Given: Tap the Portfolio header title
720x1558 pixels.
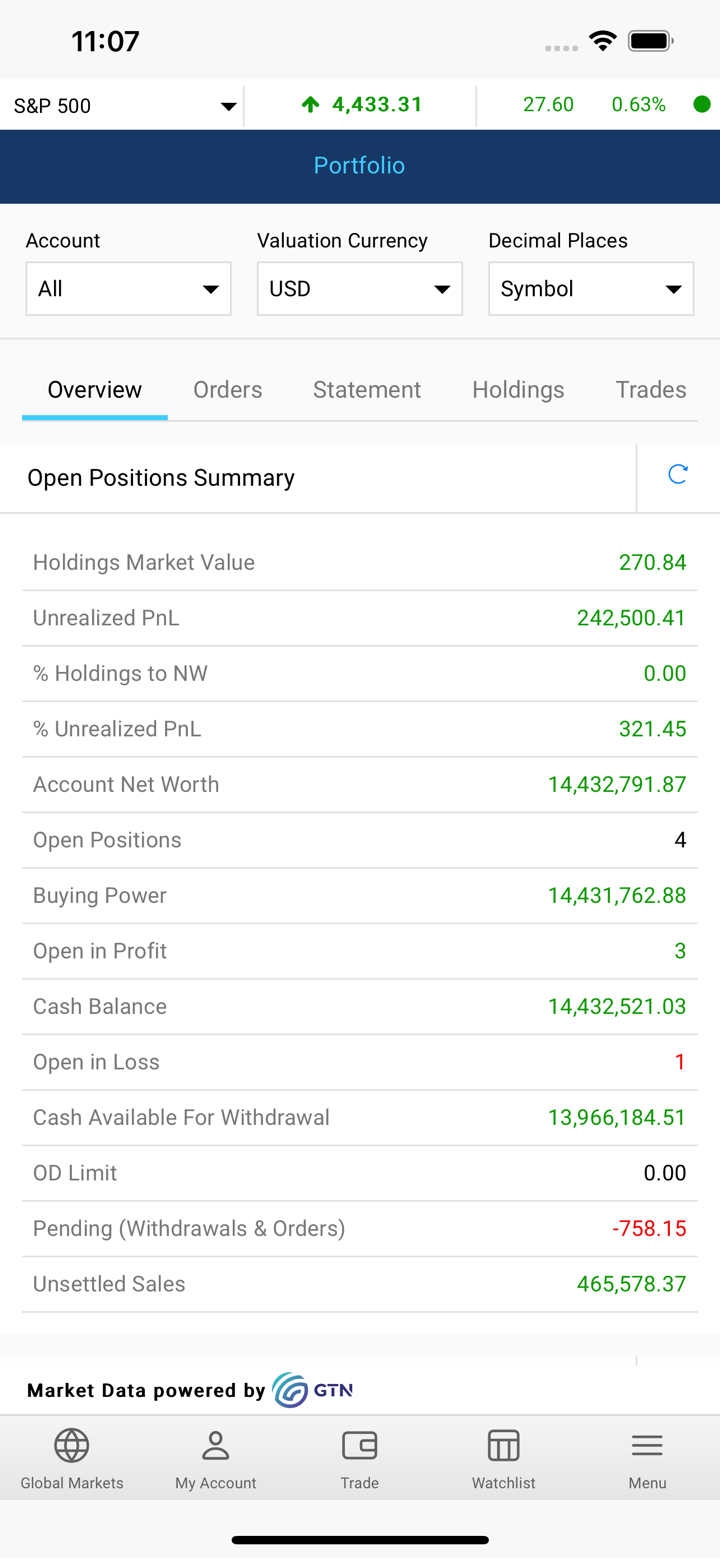Looking at the screenshot, I should (x=359, y=166).
